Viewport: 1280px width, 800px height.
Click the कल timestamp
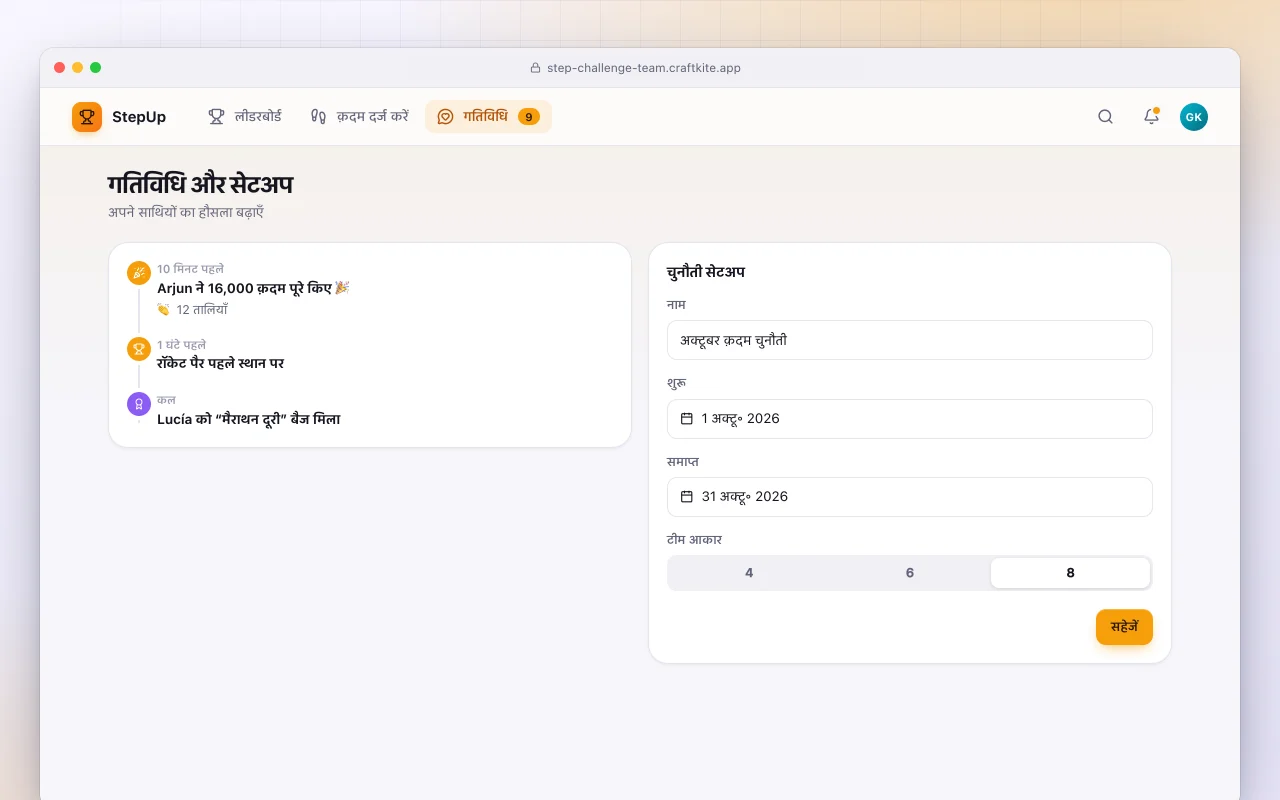click(166, 400)
